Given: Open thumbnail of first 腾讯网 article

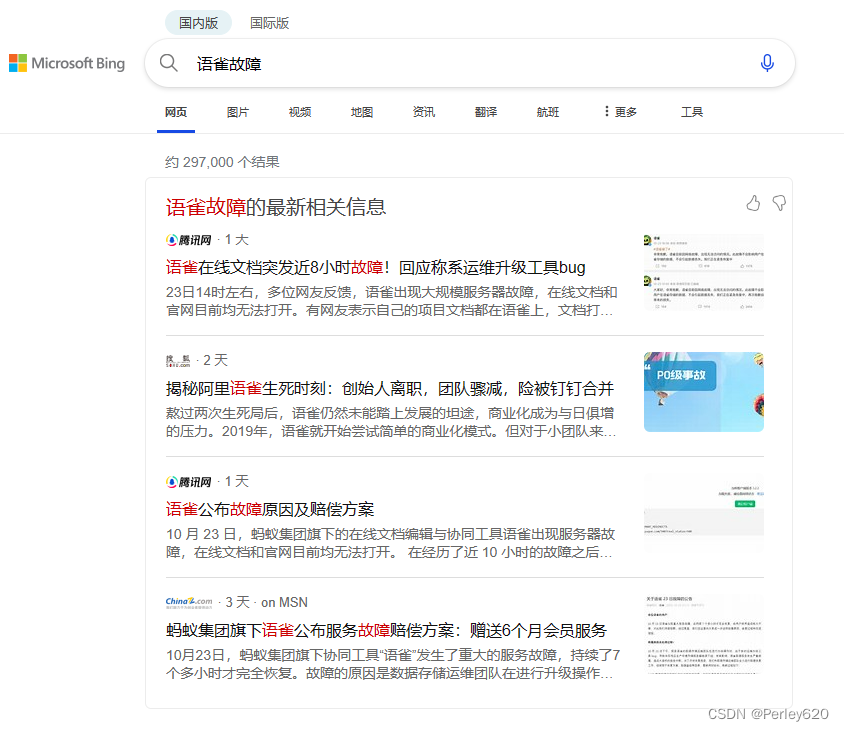Looking at the screenshot, I should 704,272.
